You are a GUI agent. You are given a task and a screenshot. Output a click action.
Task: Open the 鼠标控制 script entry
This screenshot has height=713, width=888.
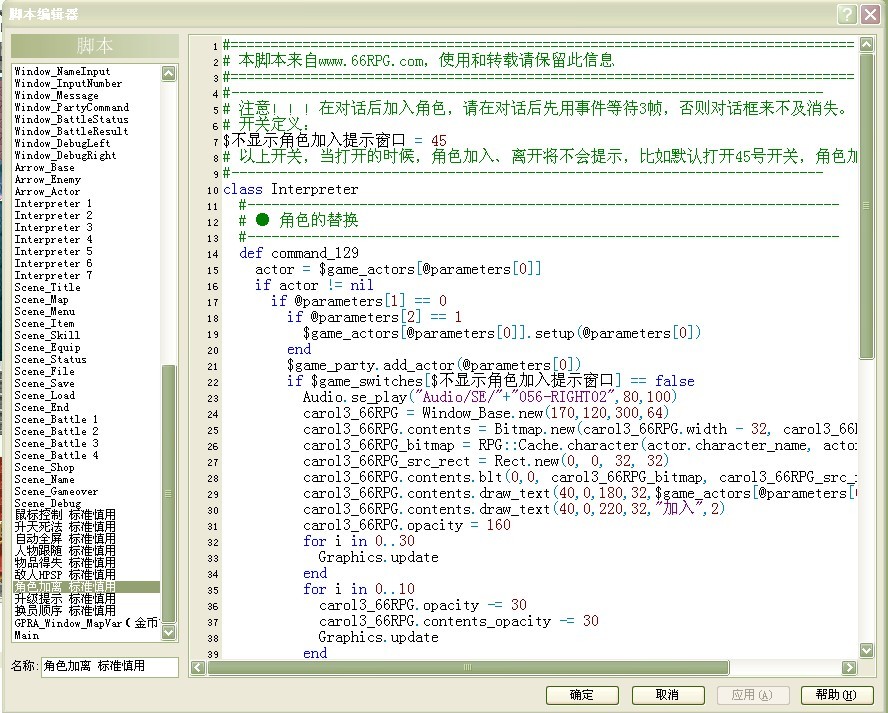(x=65, y=515)
